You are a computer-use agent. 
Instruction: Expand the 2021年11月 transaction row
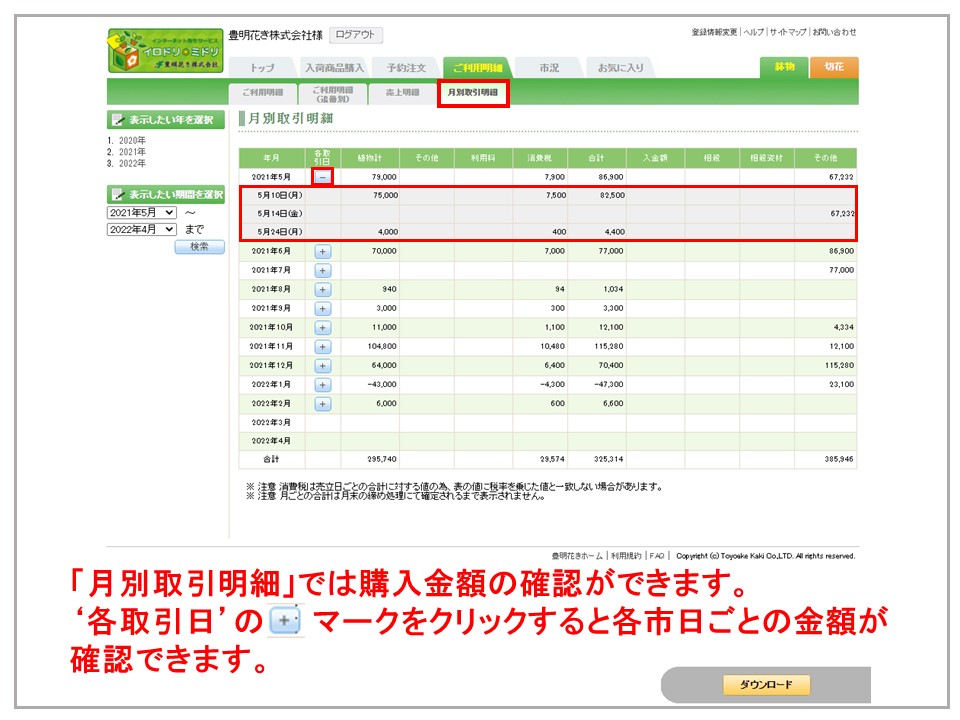(322, 346)
